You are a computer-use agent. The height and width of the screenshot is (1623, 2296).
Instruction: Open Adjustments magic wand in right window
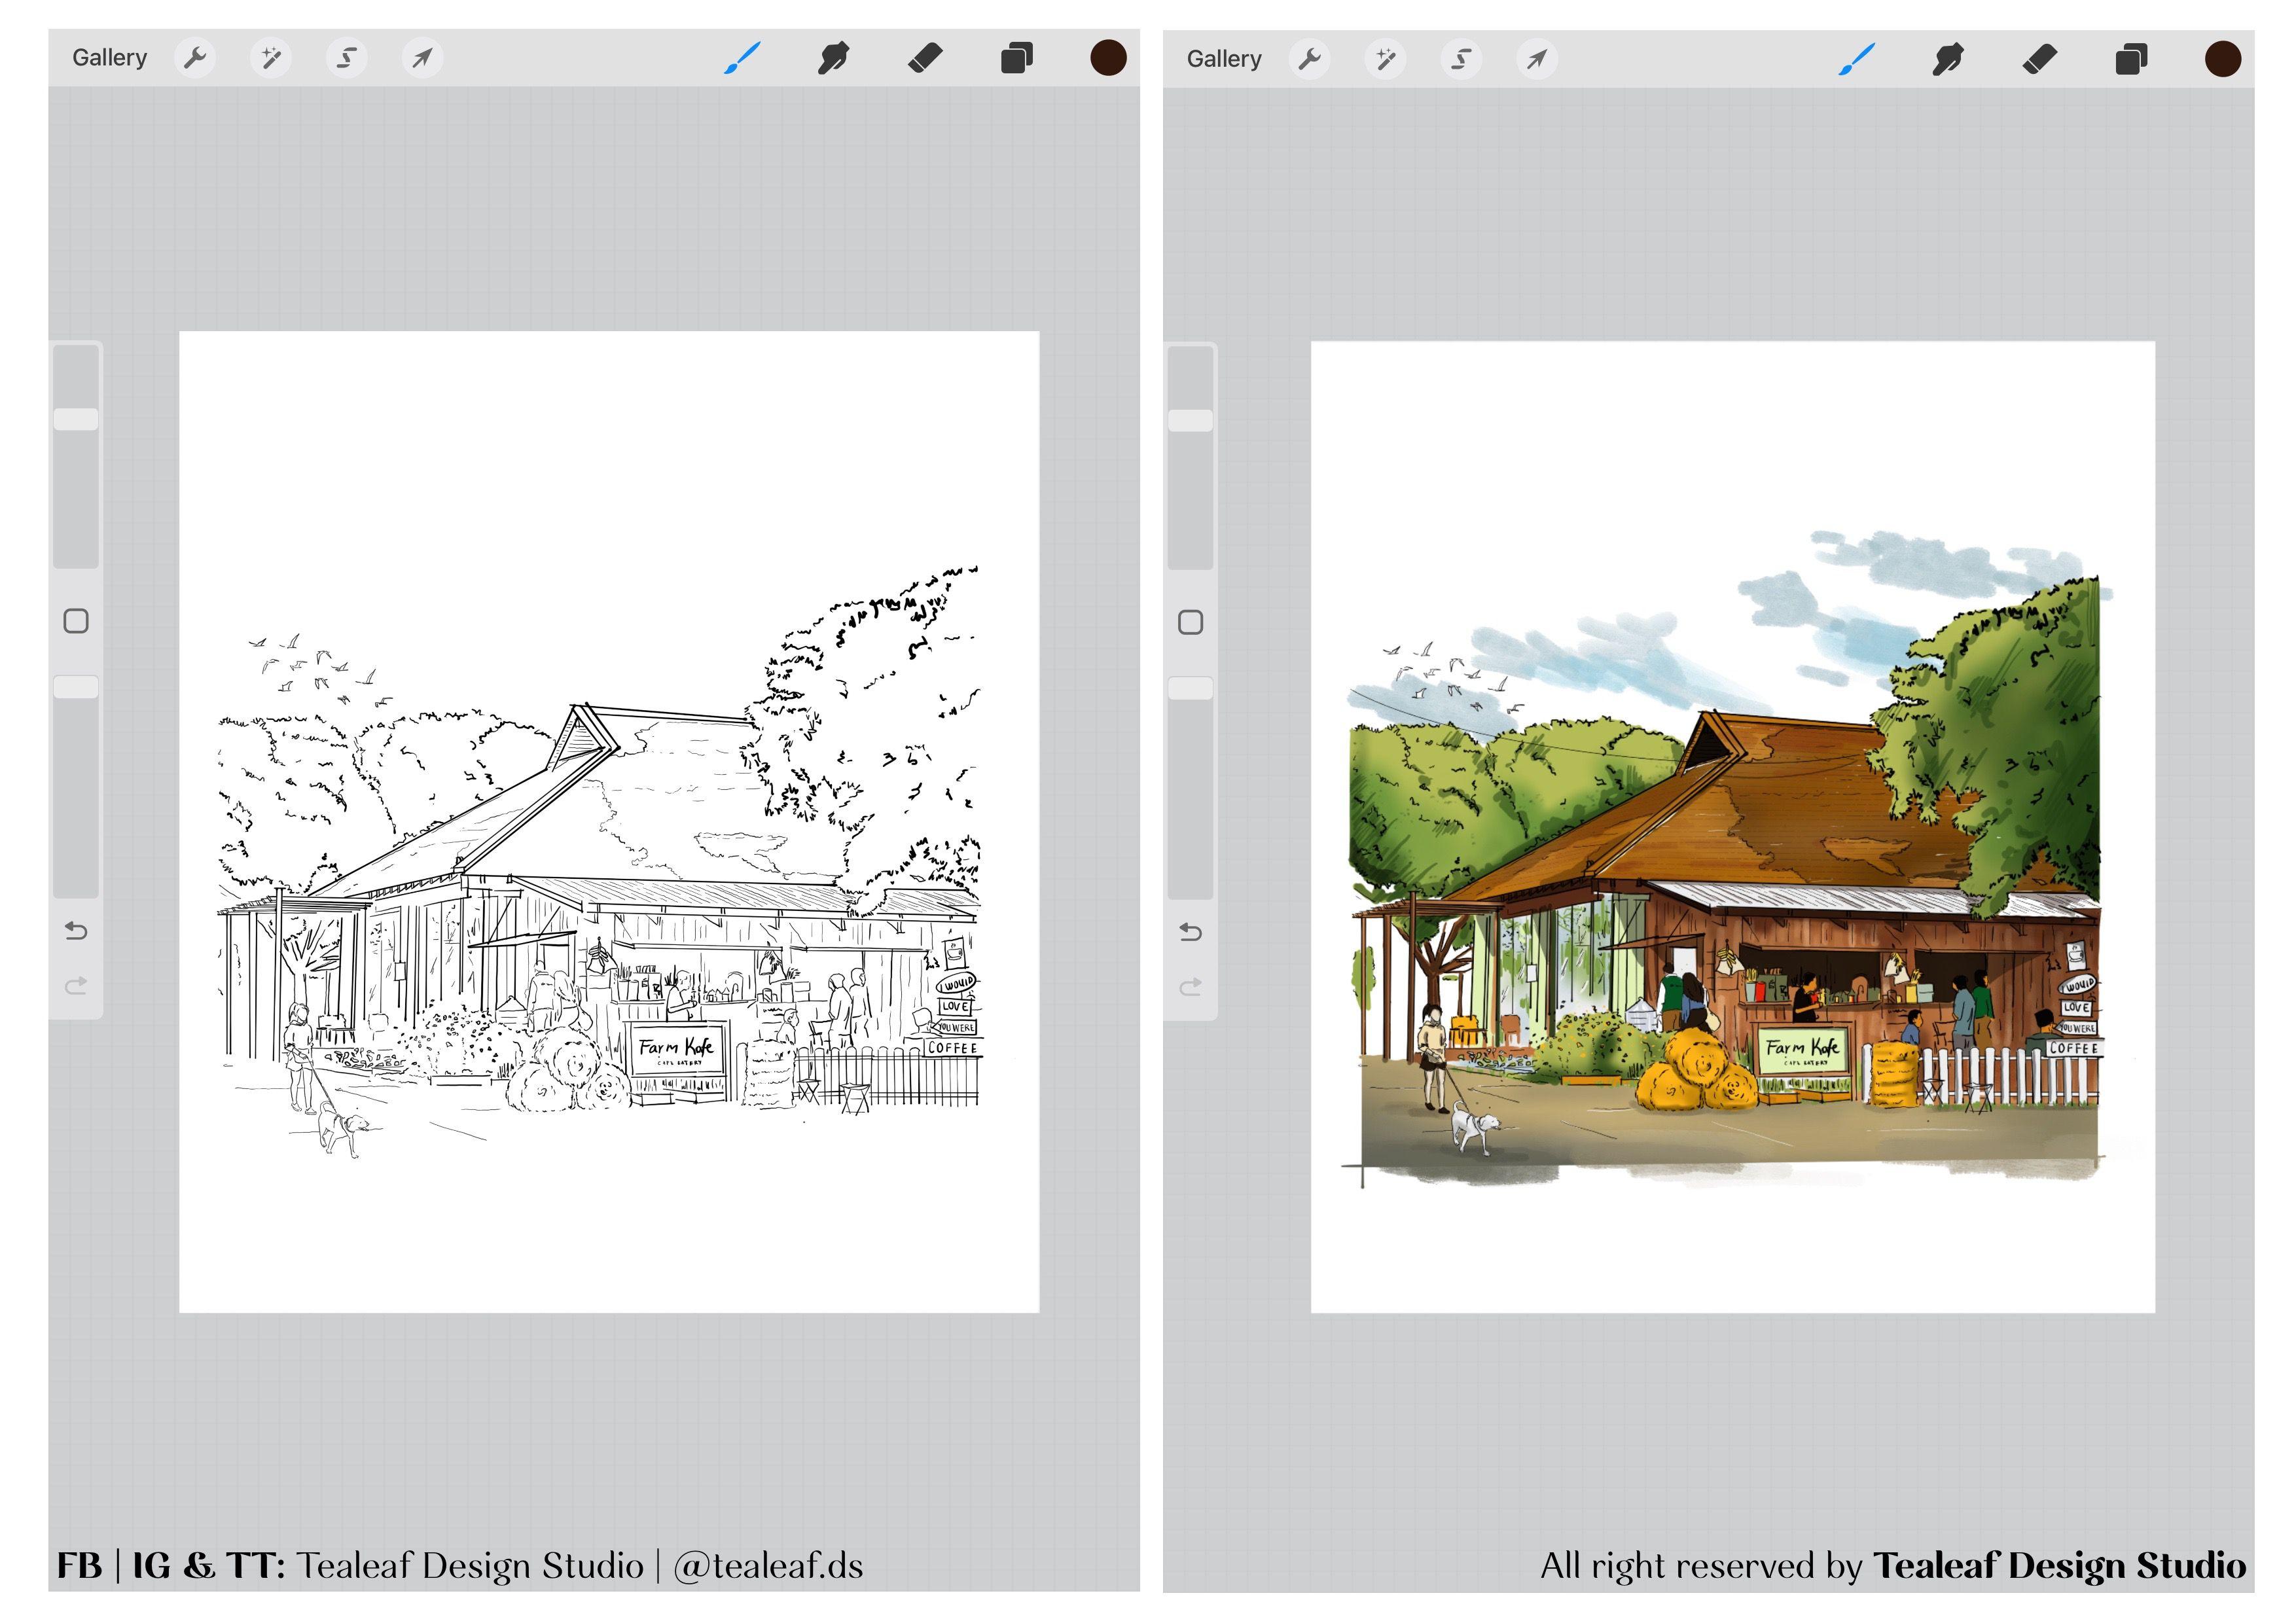(x=1385, y=59)
